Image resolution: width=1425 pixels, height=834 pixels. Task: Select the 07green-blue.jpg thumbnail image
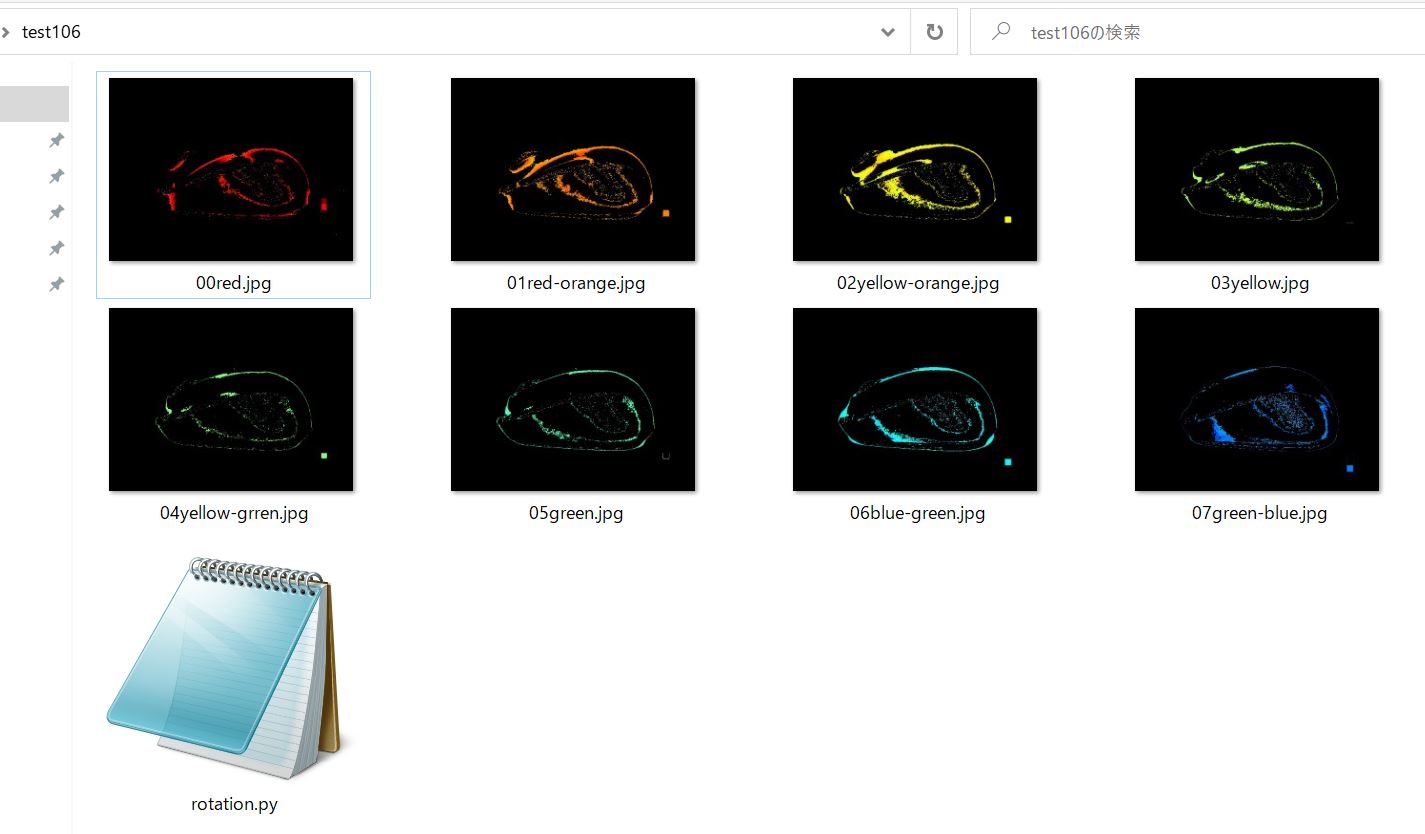pos(1257,399)
